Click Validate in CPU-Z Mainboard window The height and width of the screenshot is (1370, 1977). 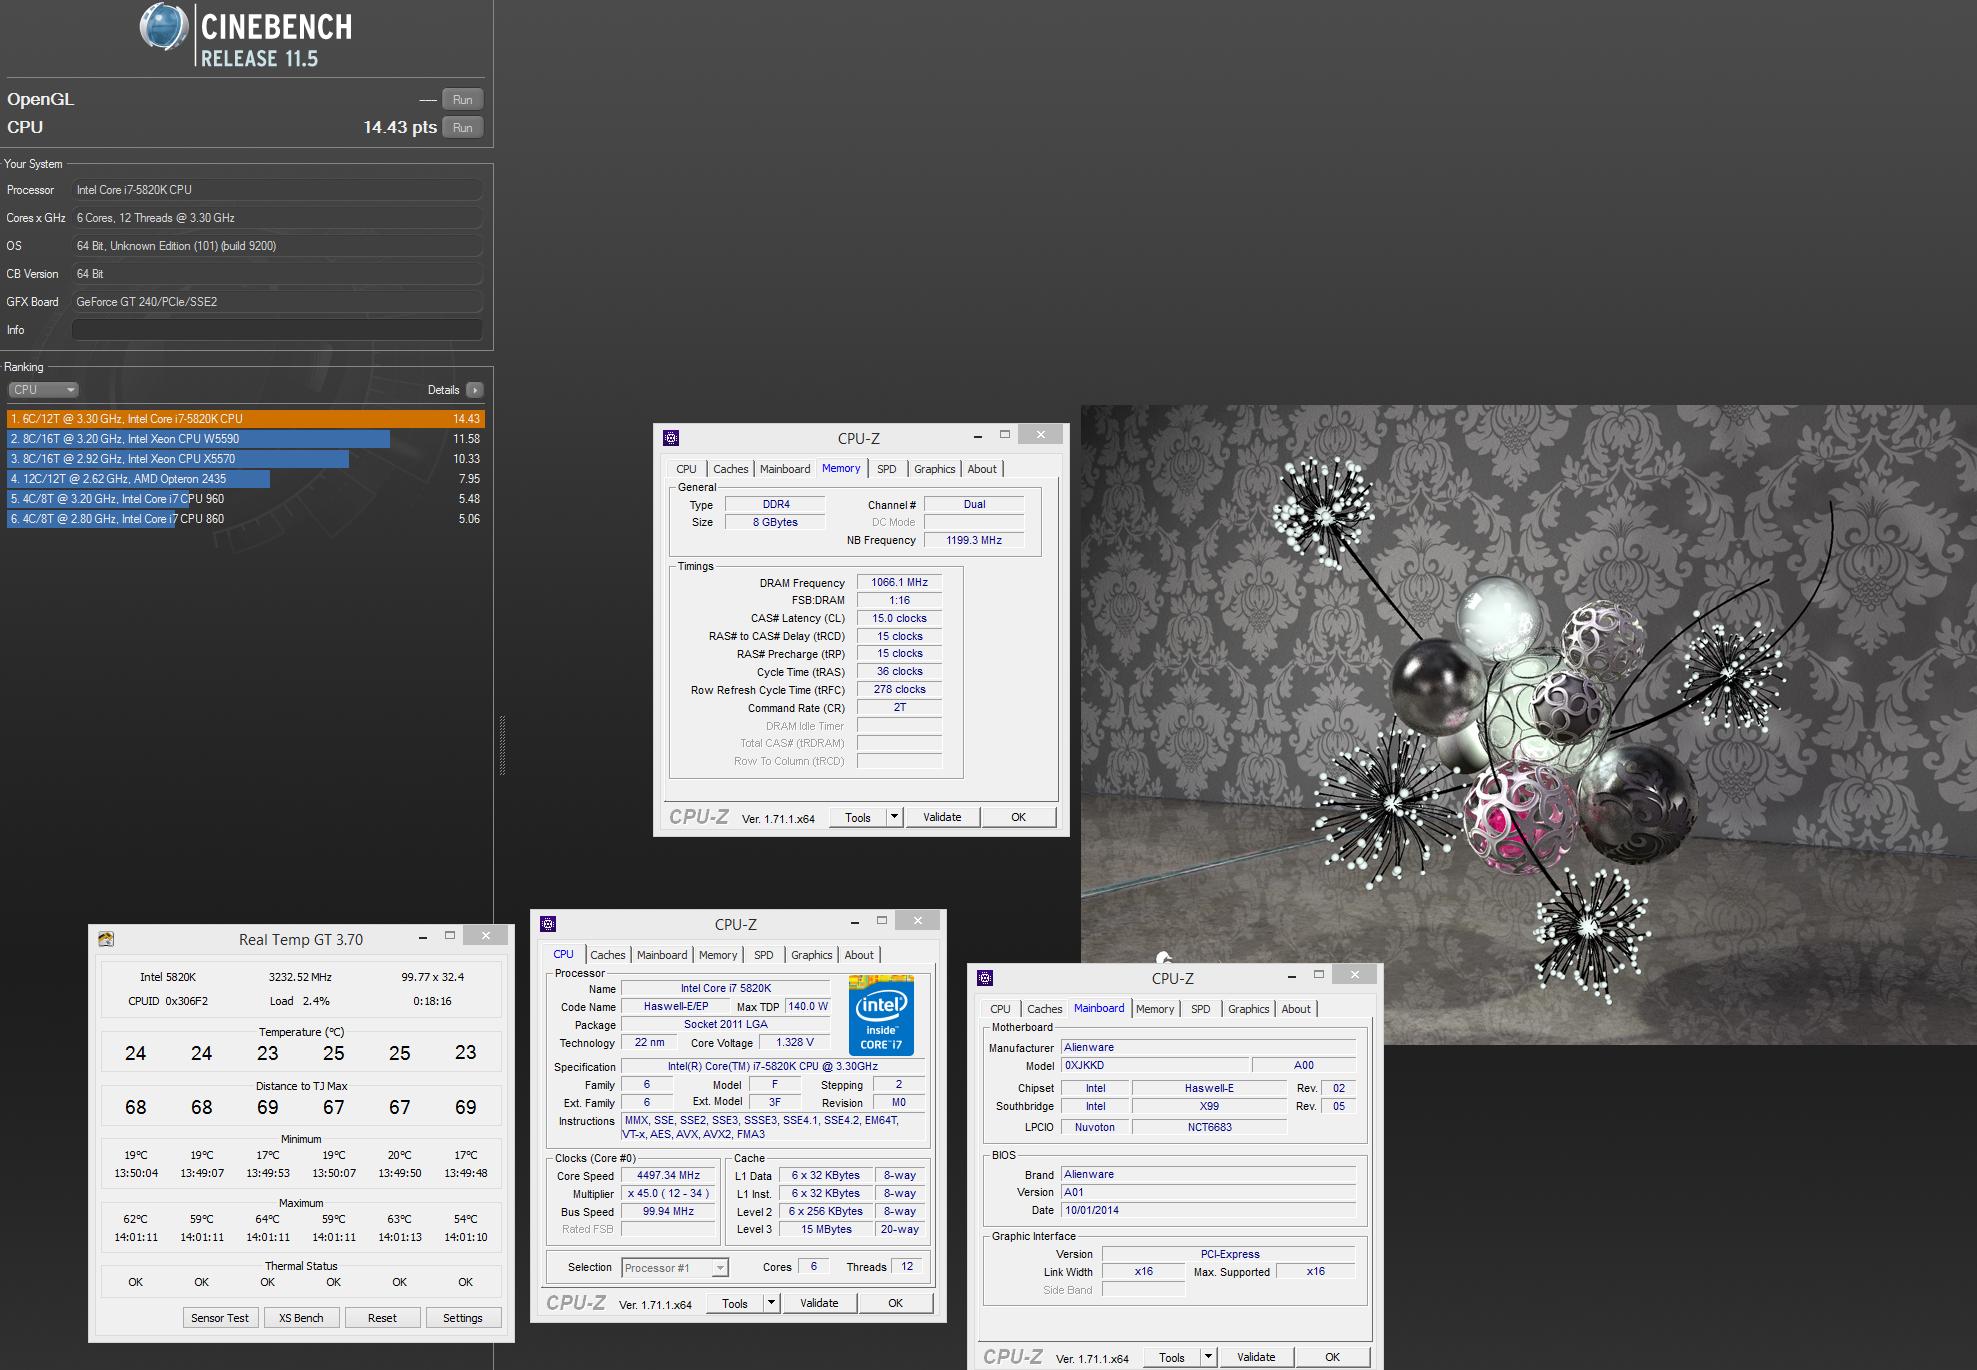pyautogui.click(x=1256, y=1357)
